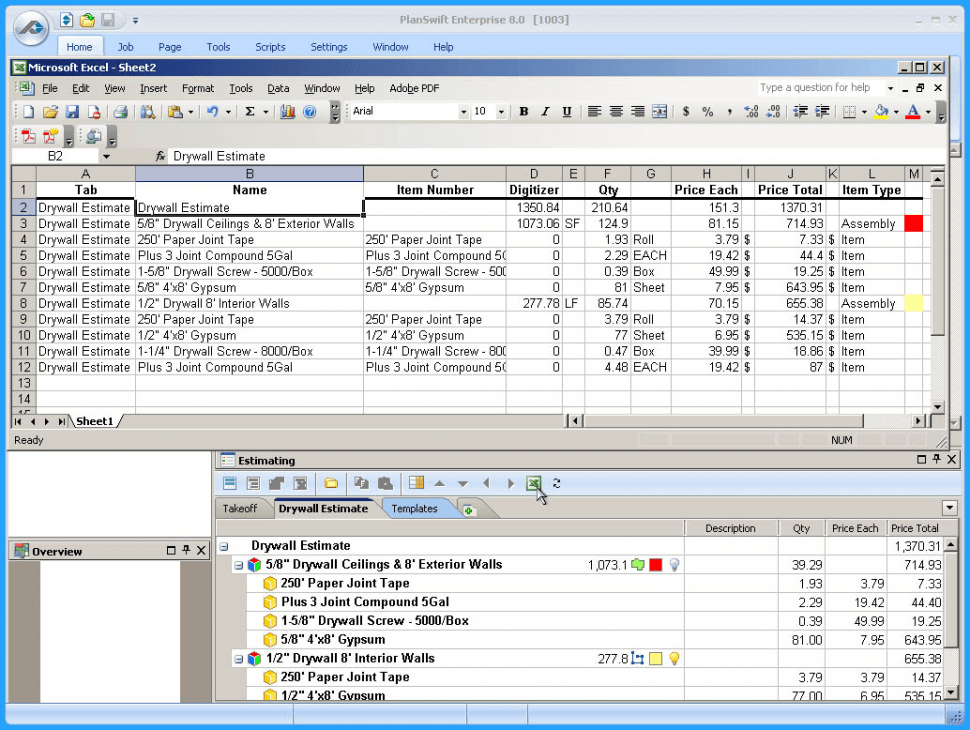
Task: Click the first list view icon in Estimating toolbar
Action: [230, 483]
